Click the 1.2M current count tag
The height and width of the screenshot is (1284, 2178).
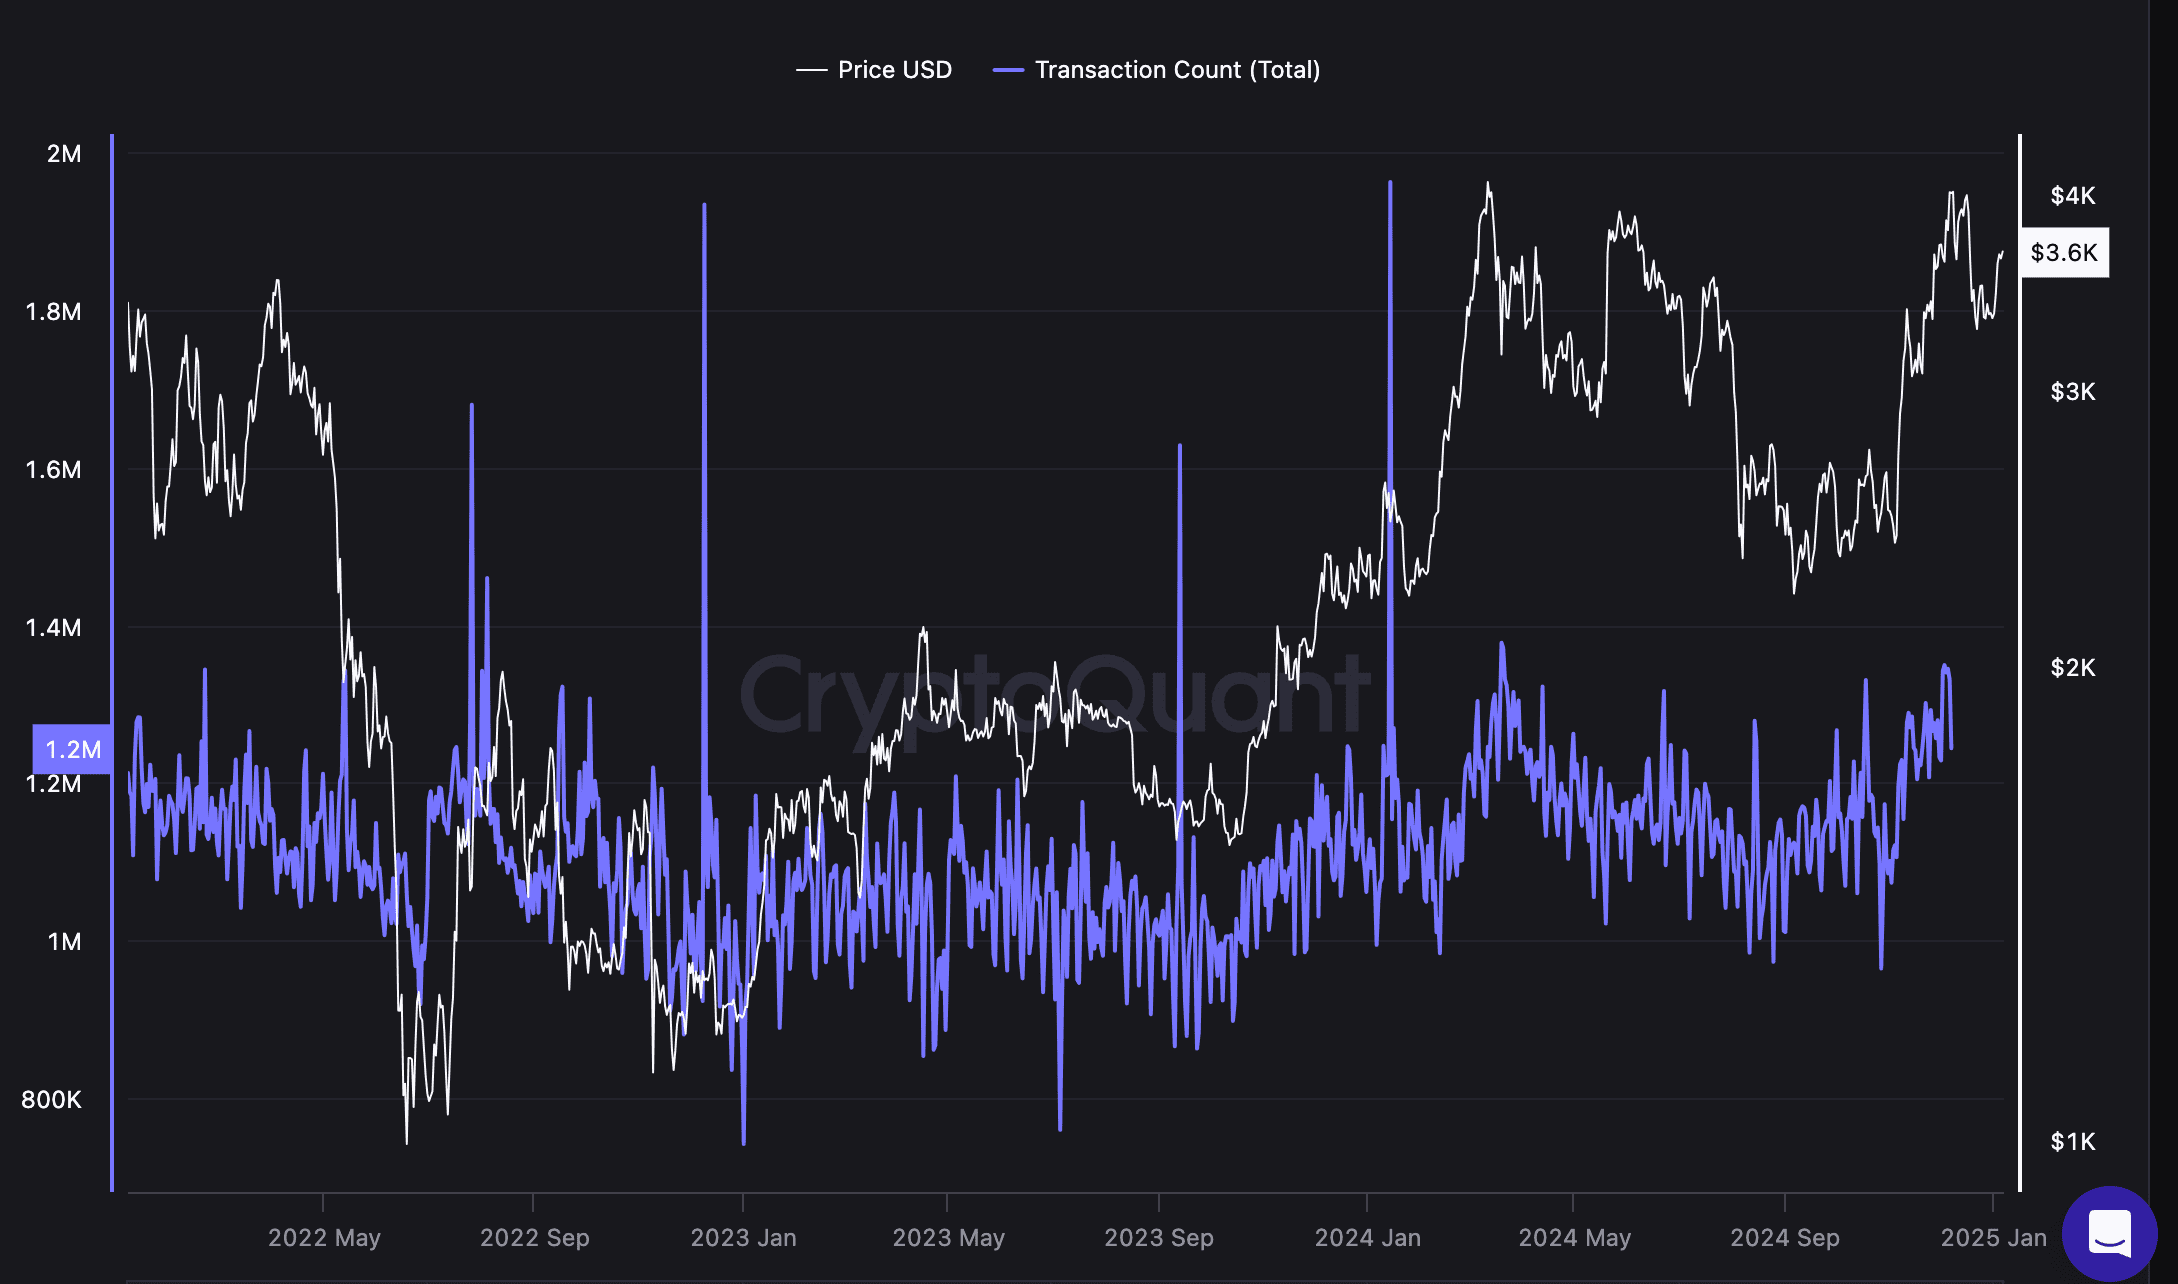[x=73, y=749]
